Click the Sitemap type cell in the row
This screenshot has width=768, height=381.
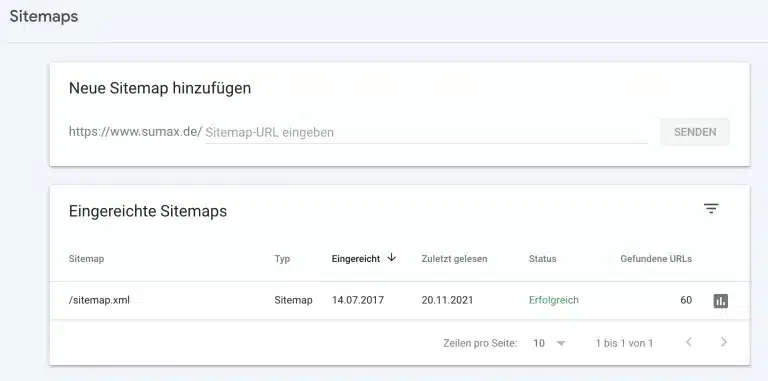click(x=293, y=300)
